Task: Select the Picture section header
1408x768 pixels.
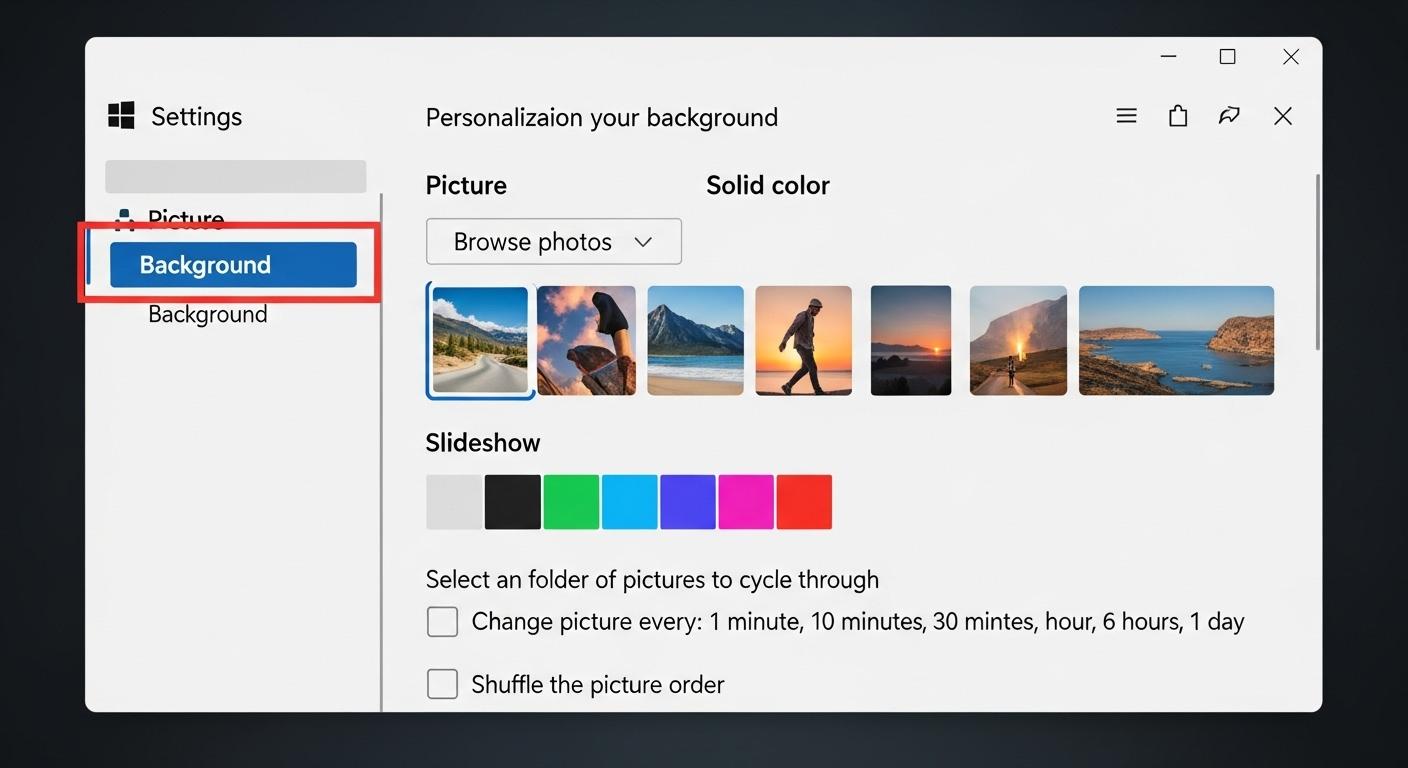Action: tap(466, 185)
